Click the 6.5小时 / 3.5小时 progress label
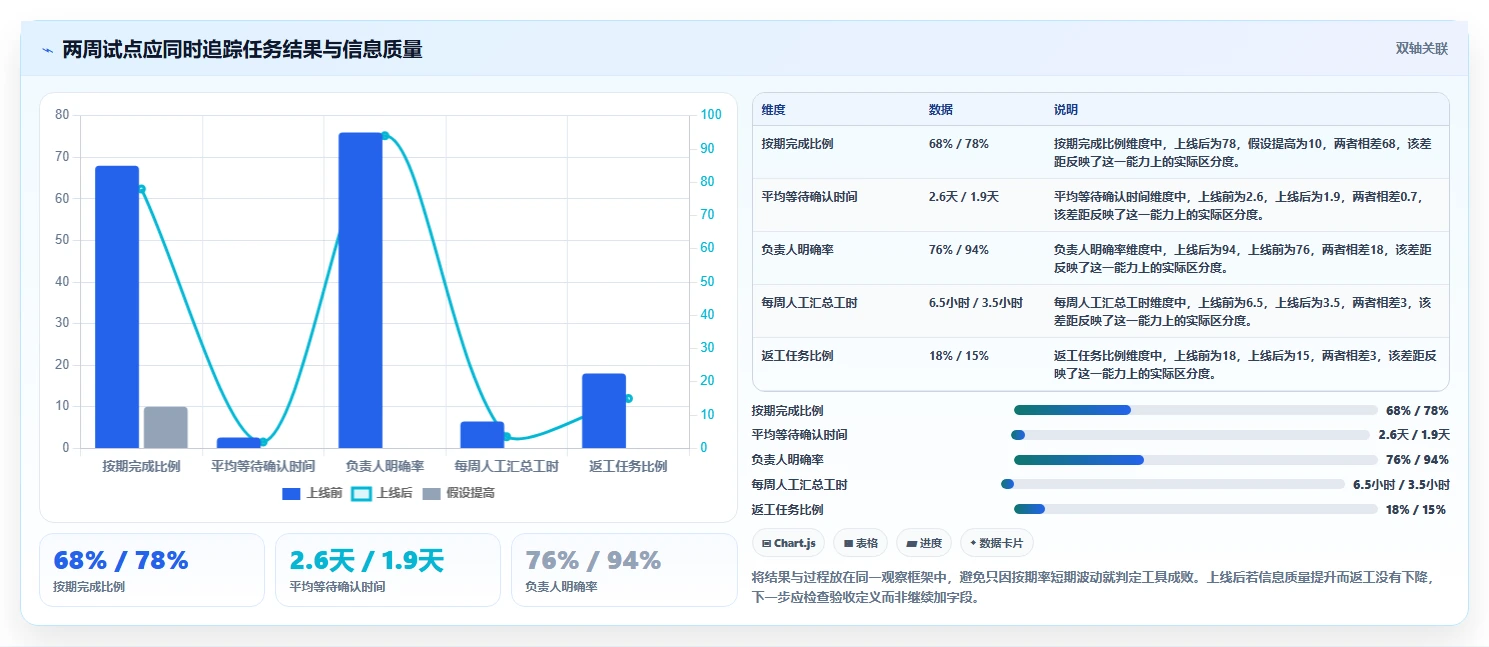This screenshot has height=647, width=1489. tap(1401, 485)
